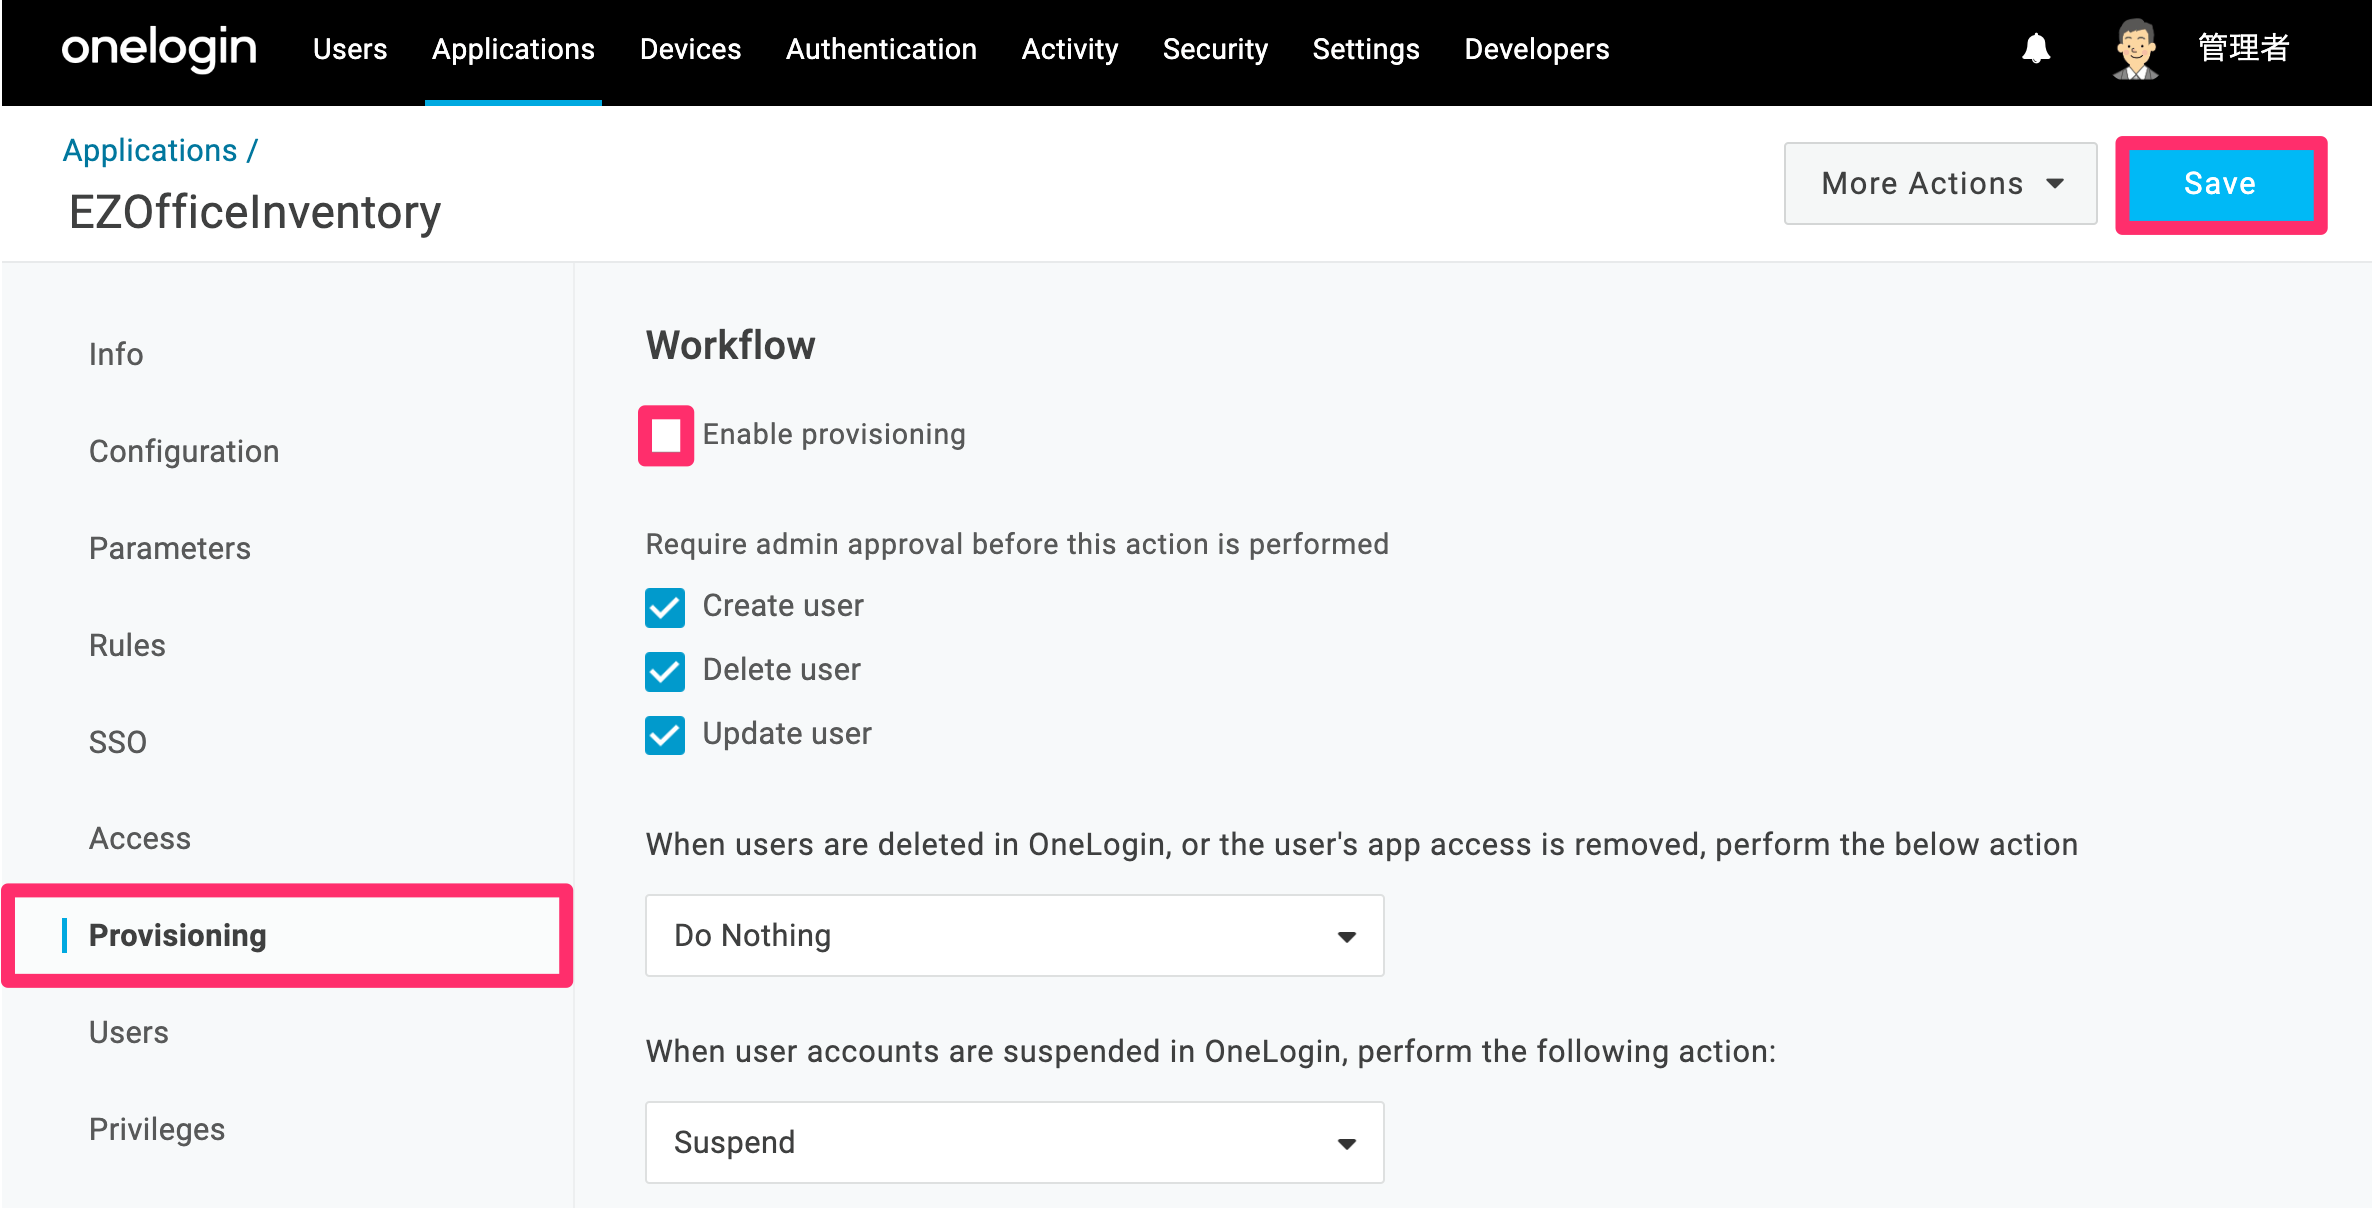The image size is (2372, 1208).
Task: Open the Applications nav menu
Action: click(x=513, y=49)
